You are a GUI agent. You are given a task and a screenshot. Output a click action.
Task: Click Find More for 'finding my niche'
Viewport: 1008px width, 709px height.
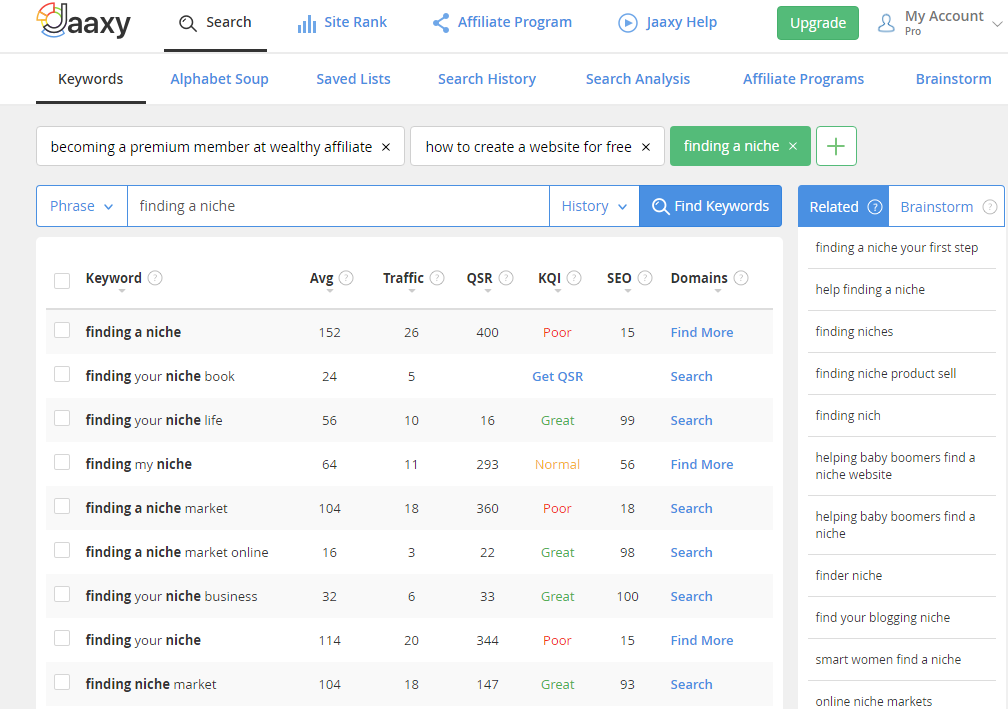[x=702, y=464]
